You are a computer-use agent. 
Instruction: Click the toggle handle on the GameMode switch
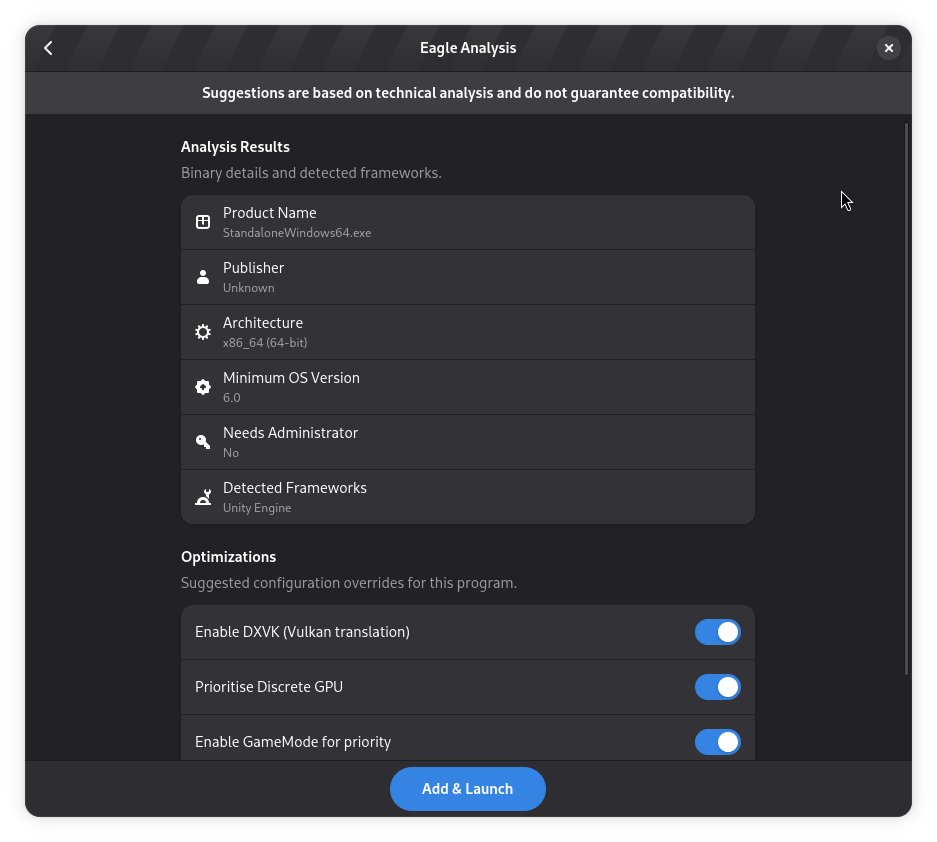click(728, 742)
